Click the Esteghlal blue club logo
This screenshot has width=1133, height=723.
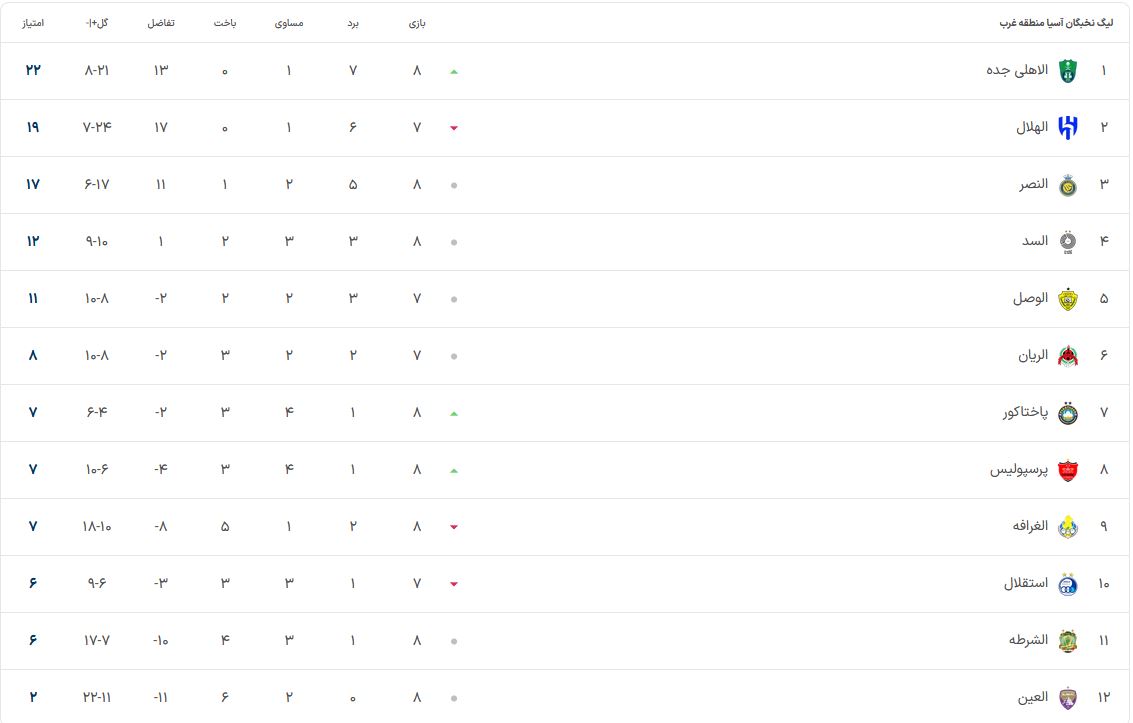pos(1068,584)
